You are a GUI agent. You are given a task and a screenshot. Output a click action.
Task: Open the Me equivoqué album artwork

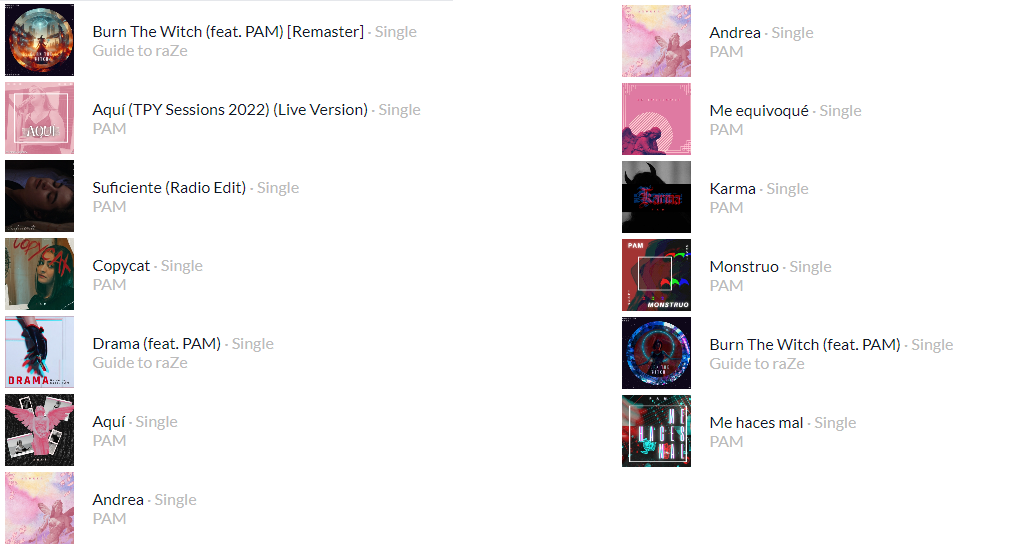coord(656,119)
